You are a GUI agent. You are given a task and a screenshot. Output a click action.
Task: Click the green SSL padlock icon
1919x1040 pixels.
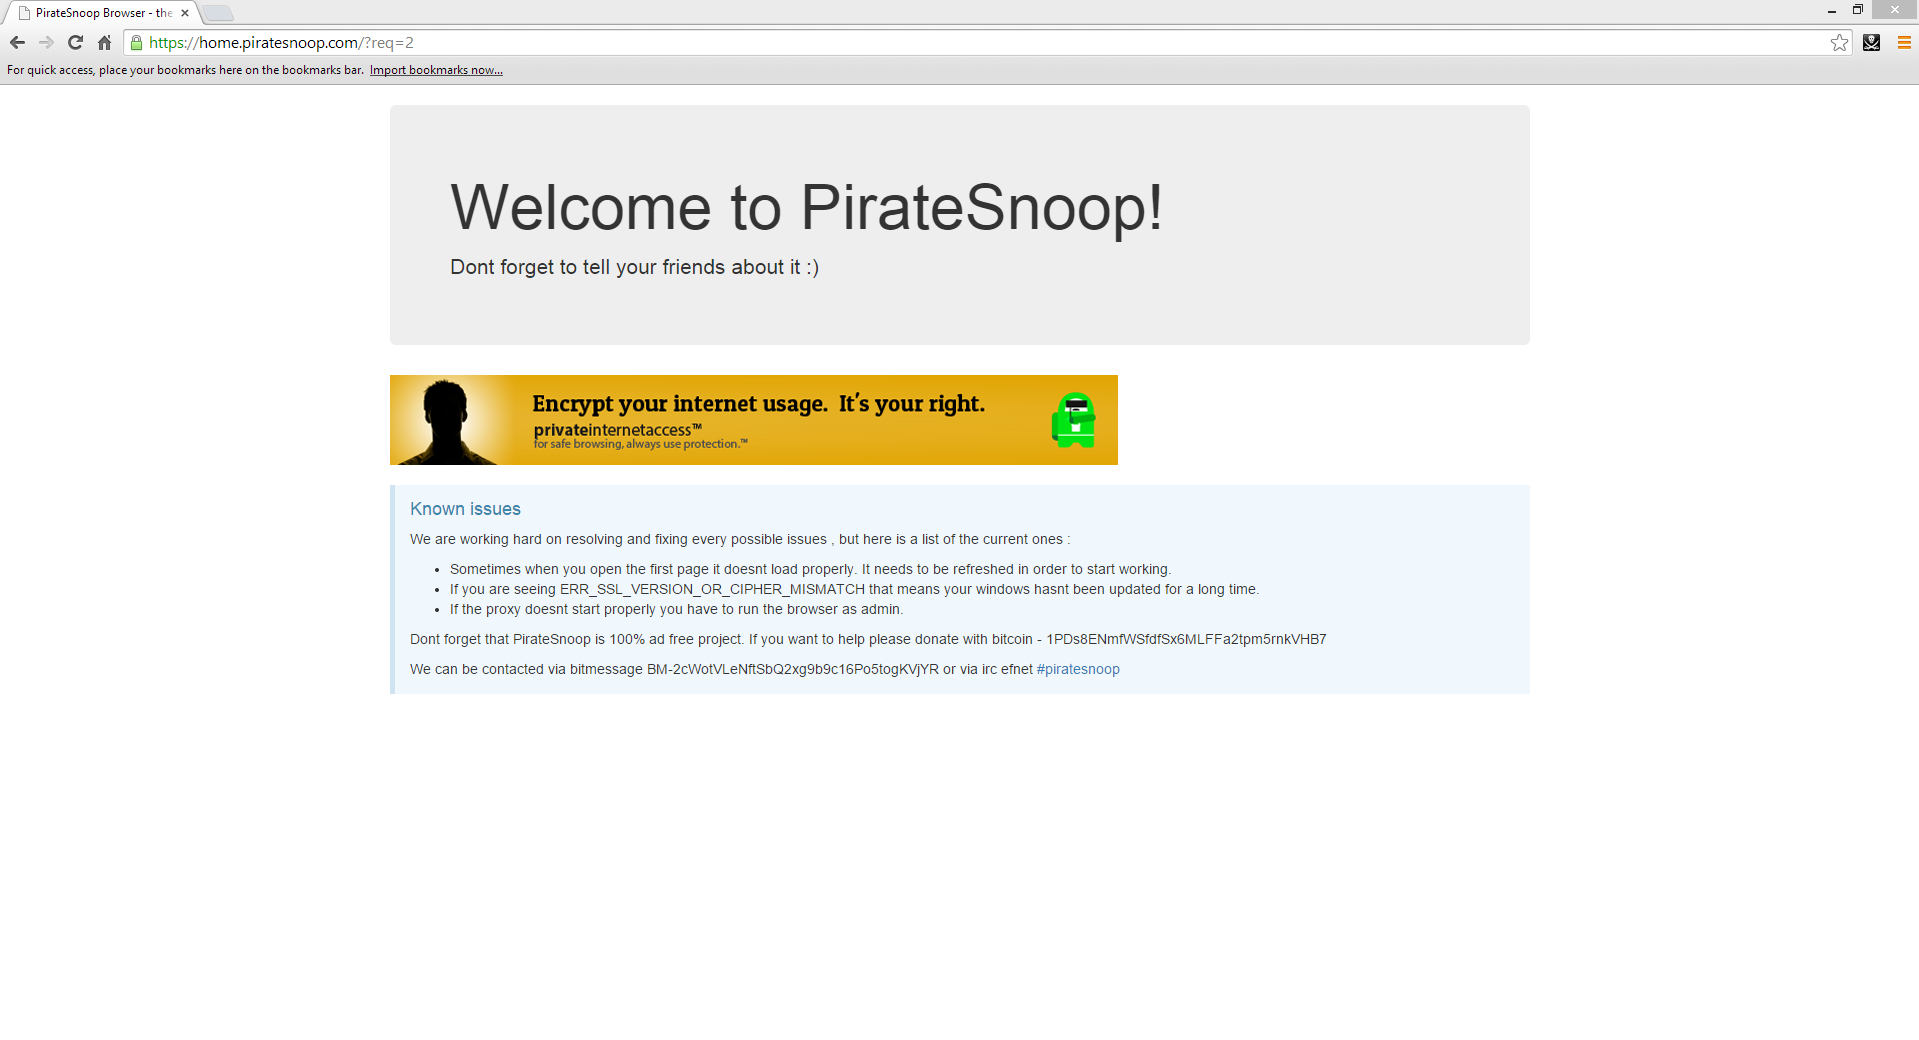coord(137,43)
